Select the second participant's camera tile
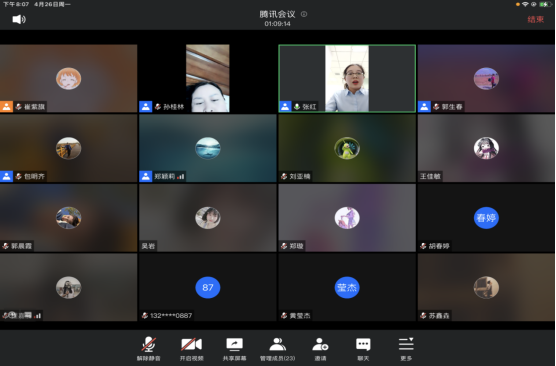The height and width of the screenshot is (366, 556). point(208,78)
